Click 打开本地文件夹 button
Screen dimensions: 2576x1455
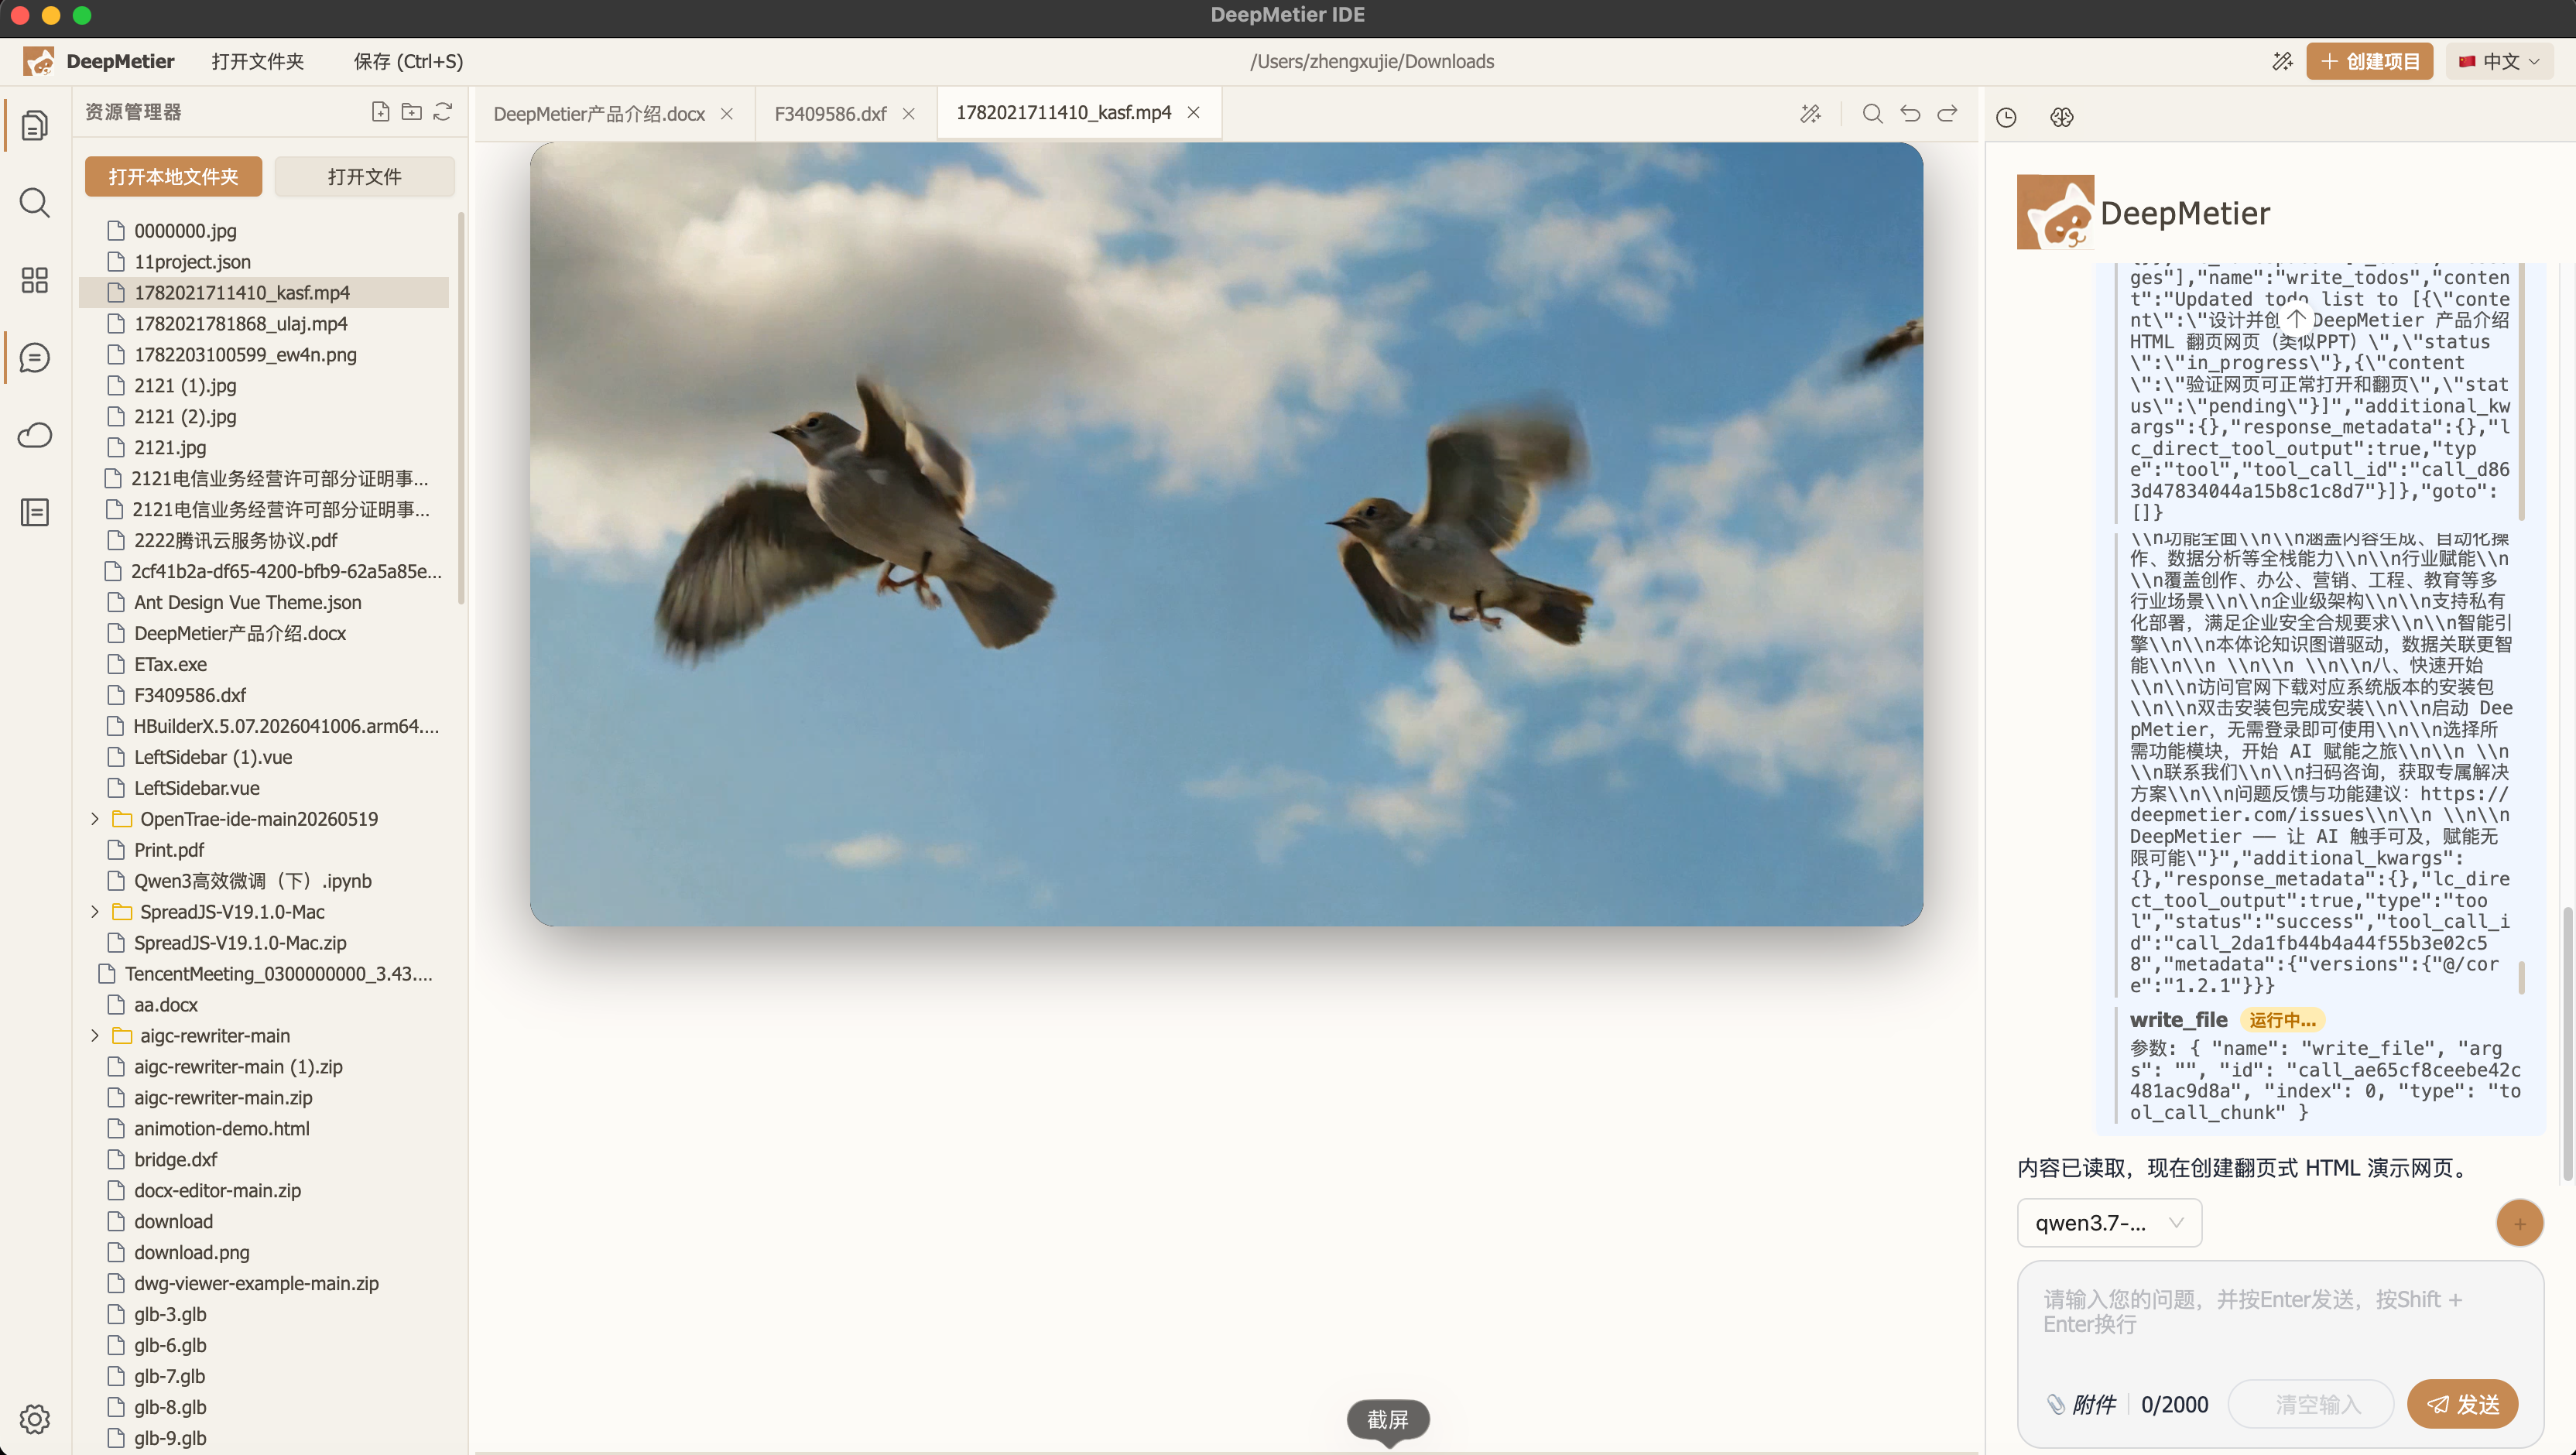click(173, 177)
